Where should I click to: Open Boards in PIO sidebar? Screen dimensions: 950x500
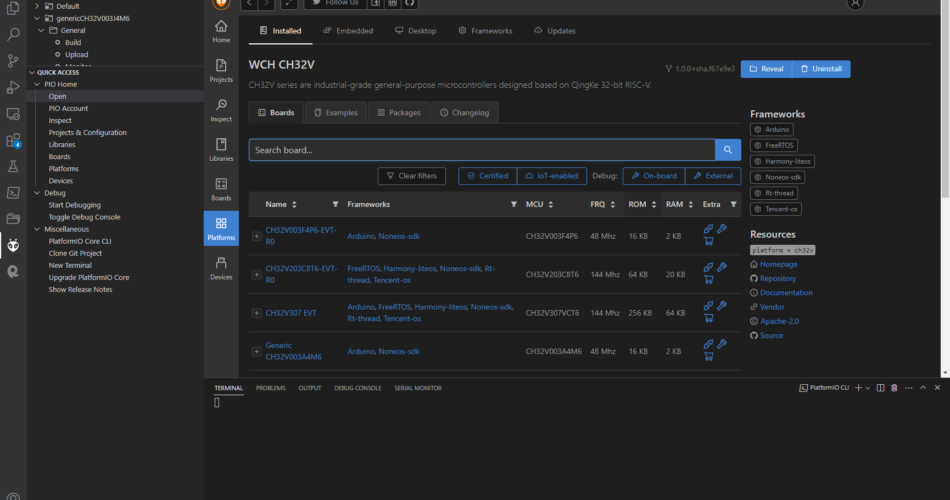click(221, 189)
